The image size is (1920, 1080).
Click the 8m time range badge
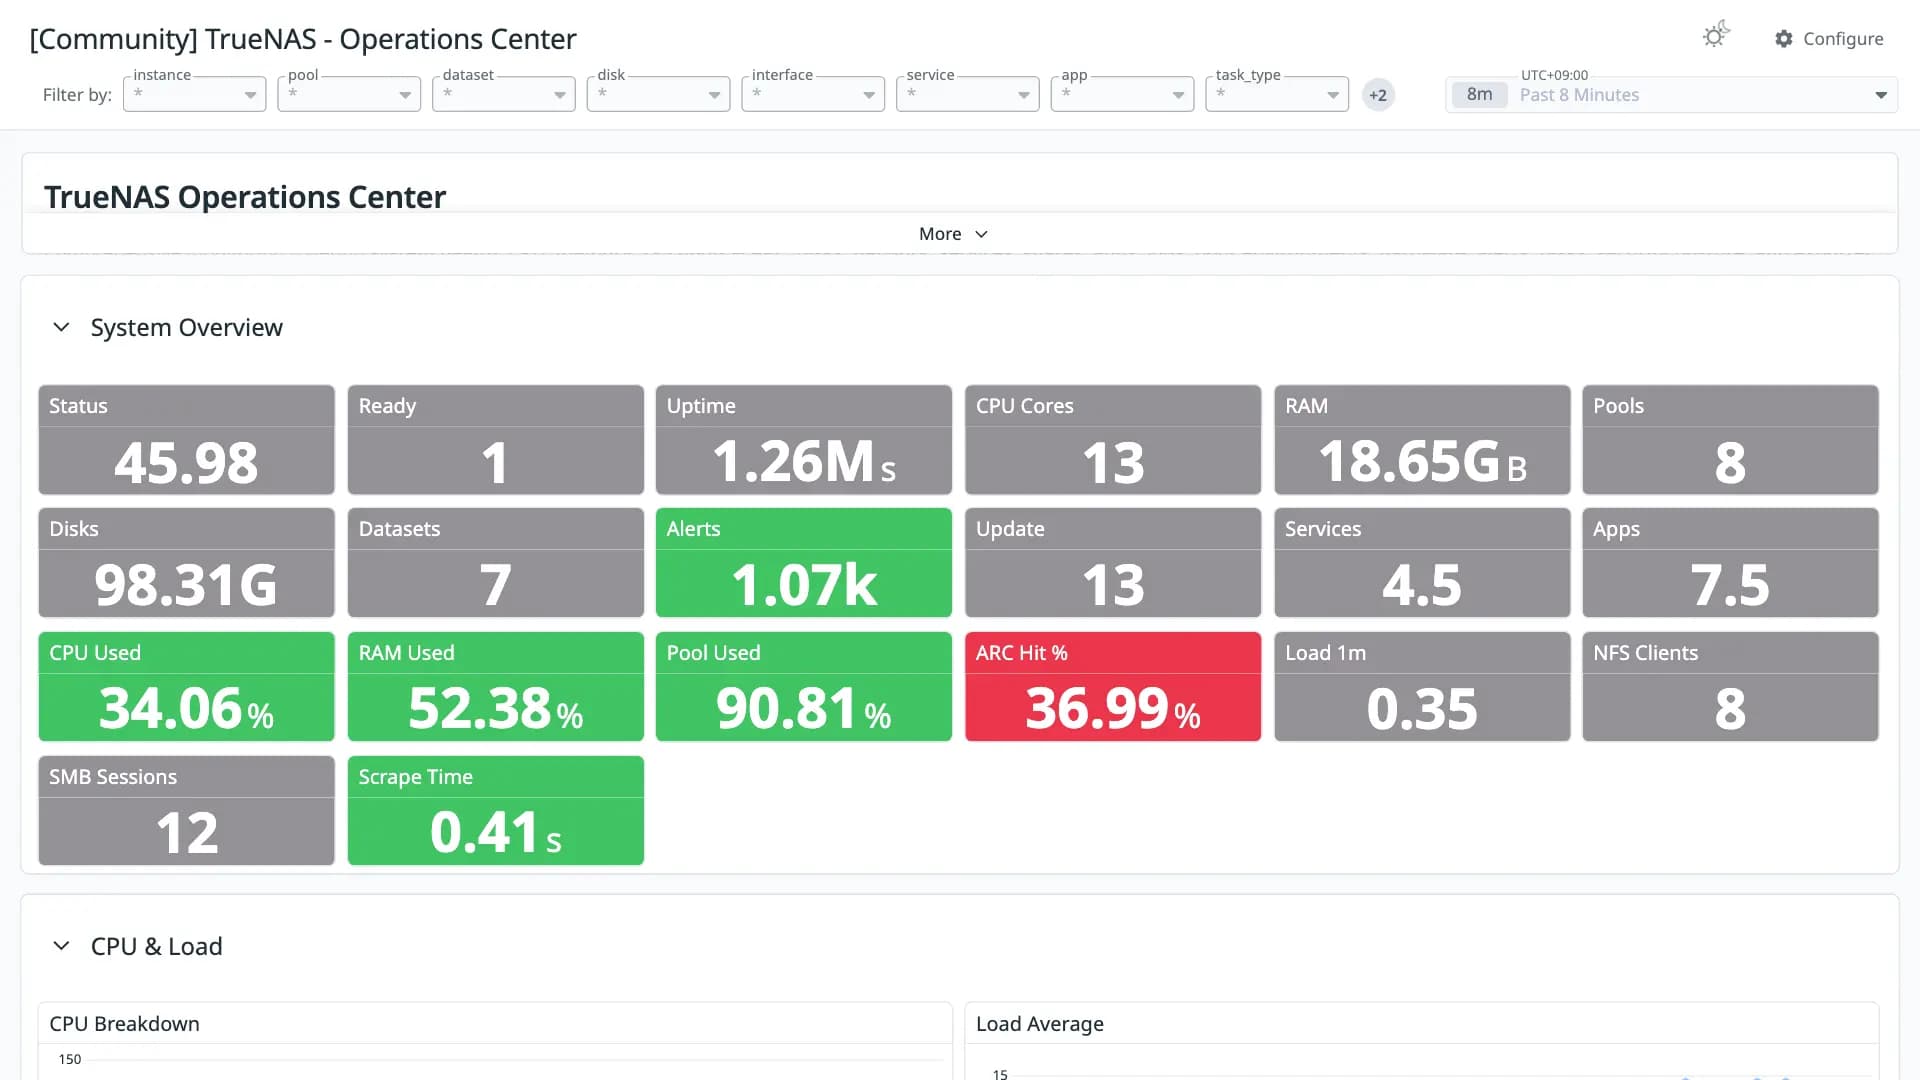pos(1479,95)
